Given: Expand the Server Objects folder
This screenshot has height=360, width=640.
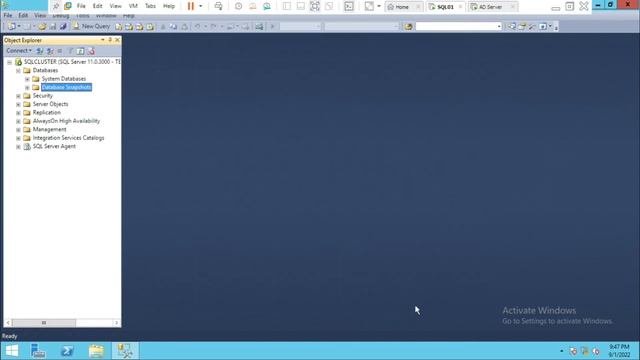Looking at the screenshot, I should [x=18, y=104].
